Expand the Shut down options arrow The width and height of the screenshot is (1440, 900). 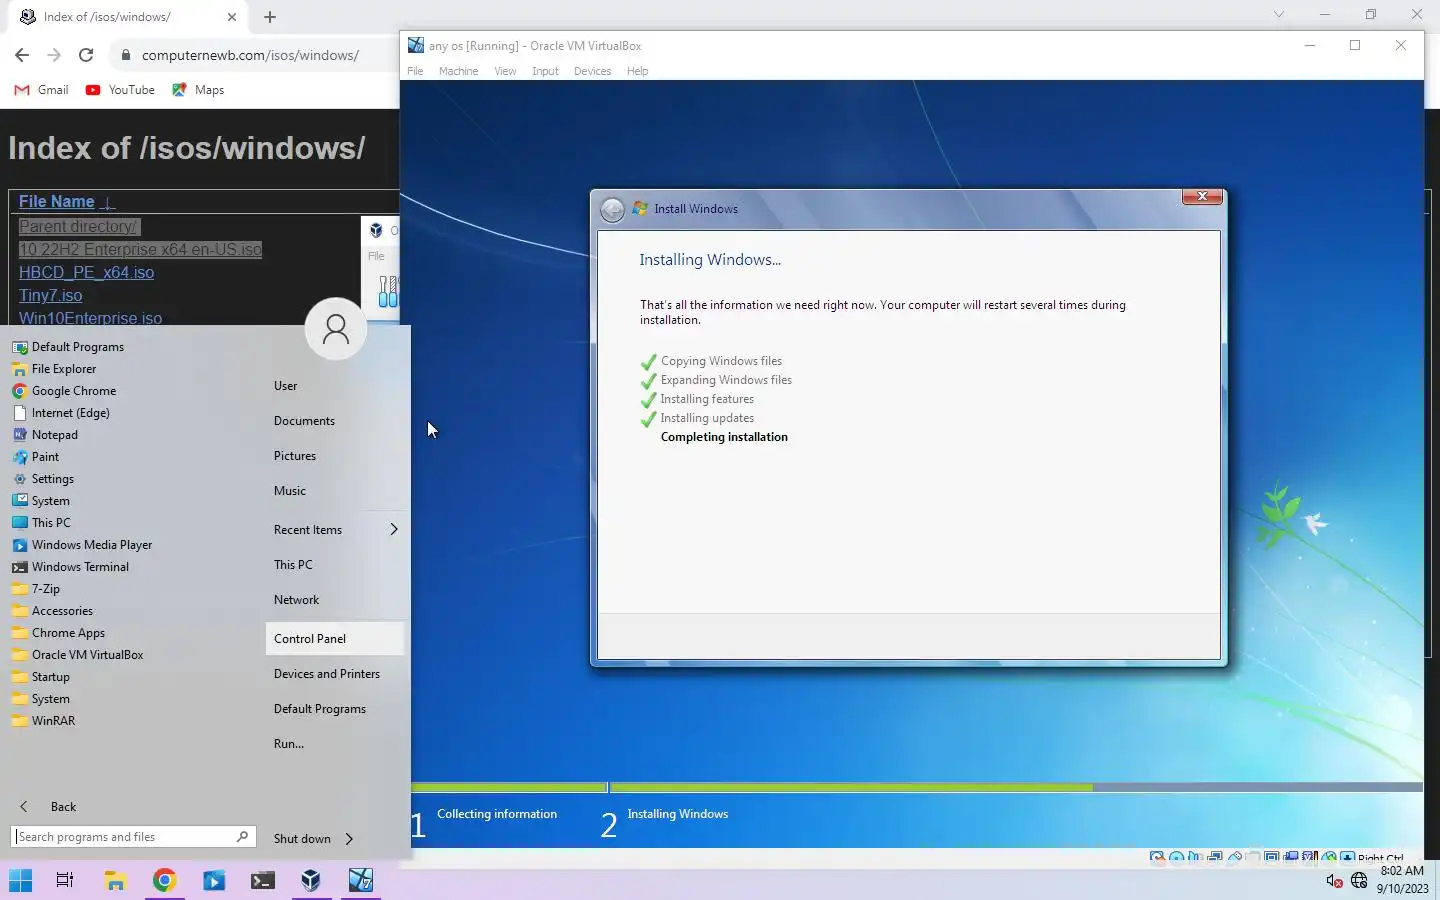(349, 839)
